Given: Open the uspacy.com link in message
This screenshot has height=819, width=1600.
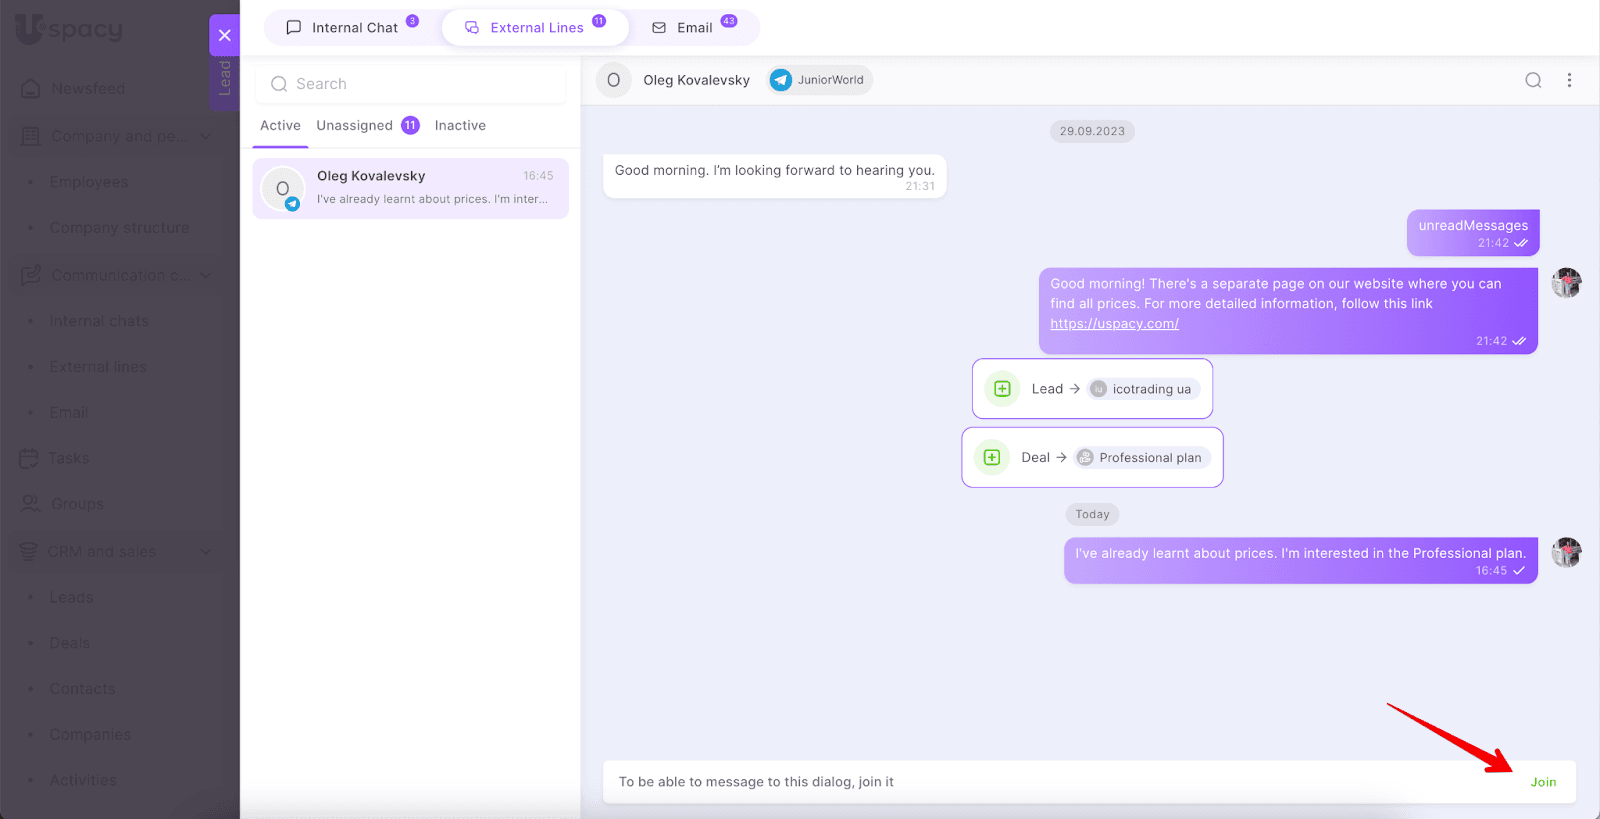Looking at the screenshot, I should click(1114, 324).
